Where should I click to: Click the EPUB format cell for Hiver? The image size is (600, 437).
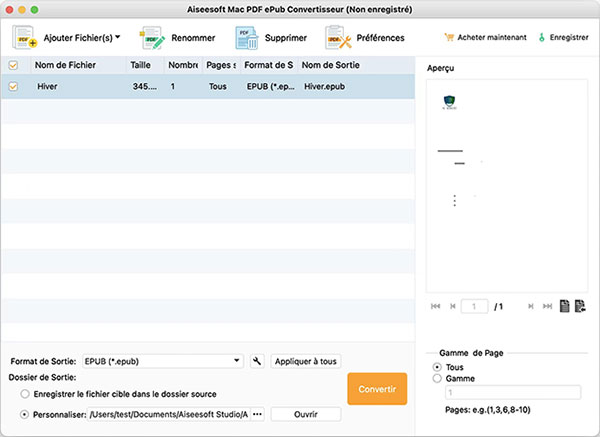(x=268, y=87)
